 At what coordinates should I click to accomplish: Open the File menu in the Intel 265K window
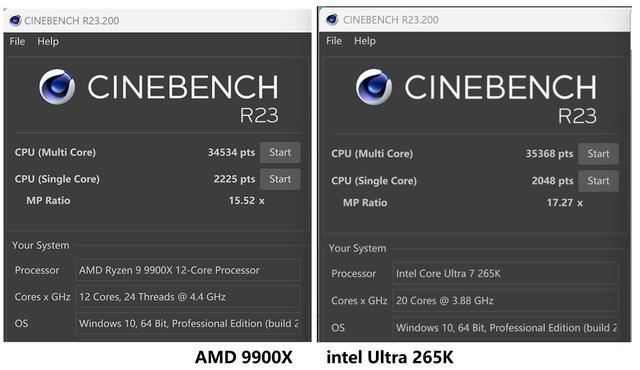point(334,41)
